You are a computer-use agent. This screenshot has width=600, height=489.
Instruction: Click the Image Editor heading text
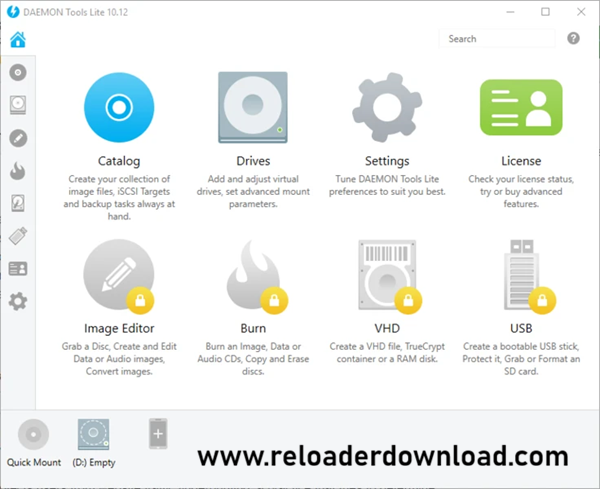119,328
